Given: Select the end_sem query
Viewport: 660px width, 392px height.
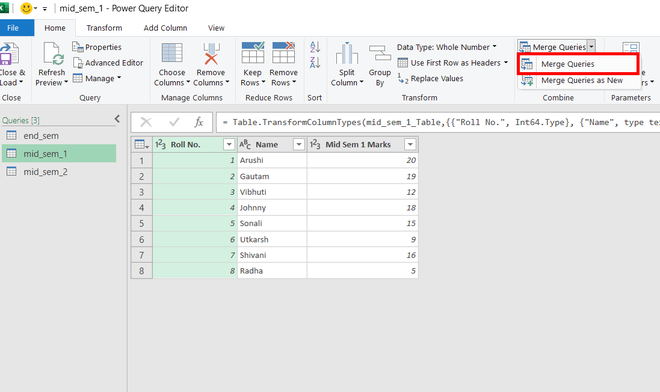Looking at the screenshot, I should coord(59,136).
